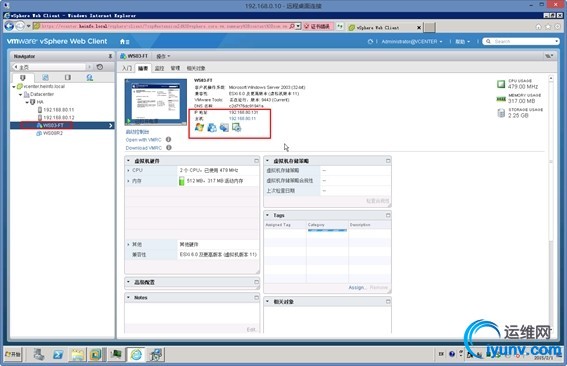Collapse the Notes panel header arrow
Image resolution: width=567 pixels, height=366 pixels.
pyautogui.click(x=128, y=297)
